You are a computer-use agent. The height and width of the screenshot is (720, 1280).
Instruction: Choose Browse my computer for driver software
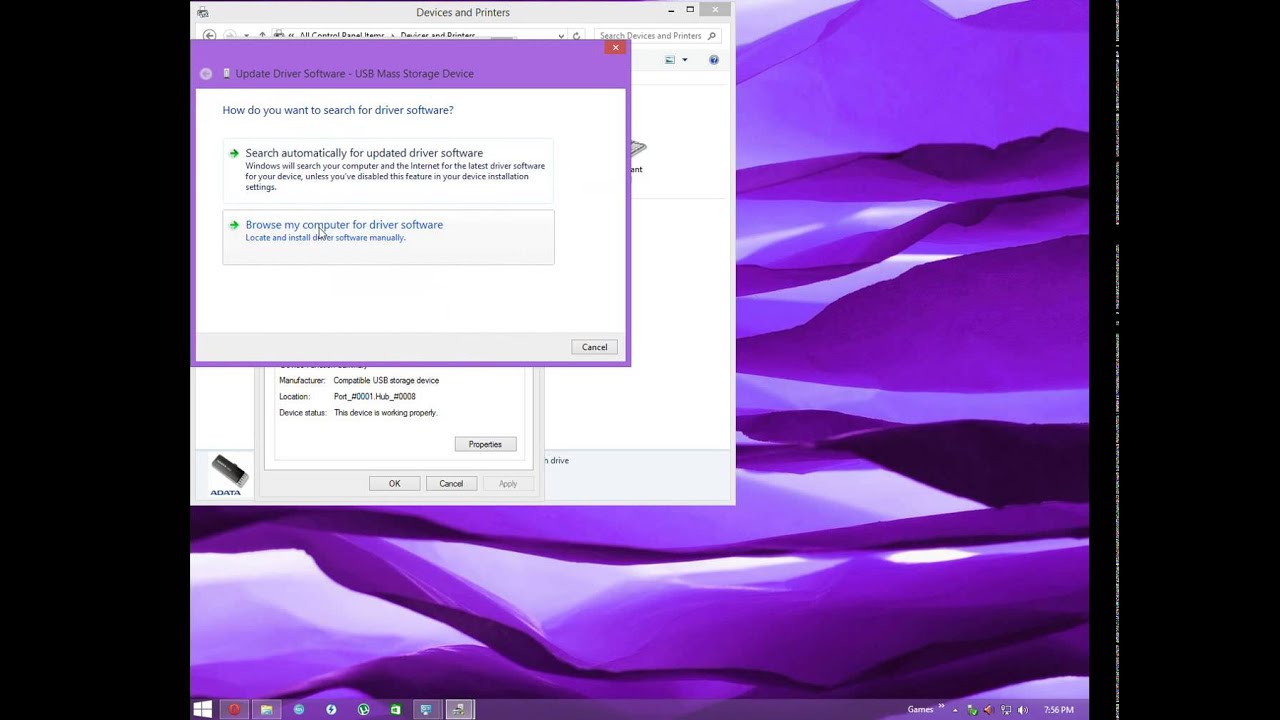tap(388, 237)
